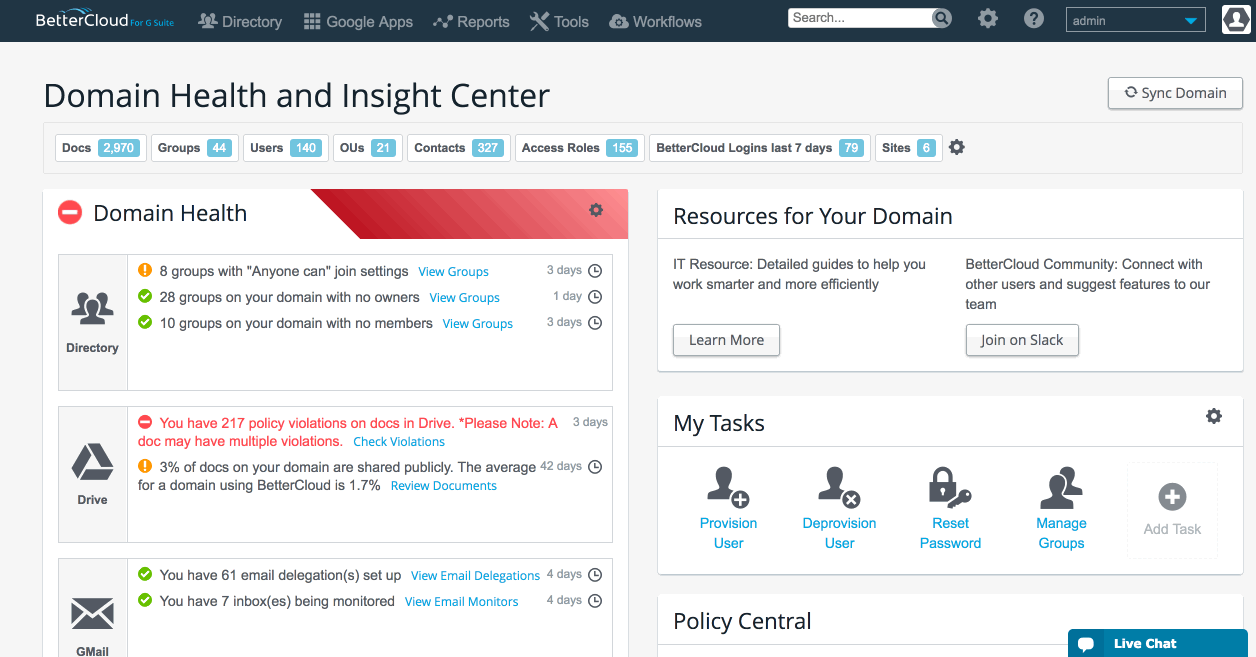Screen dimensions: 1256x657
Task: Open the Workflows menu
Action: (655, 21)
